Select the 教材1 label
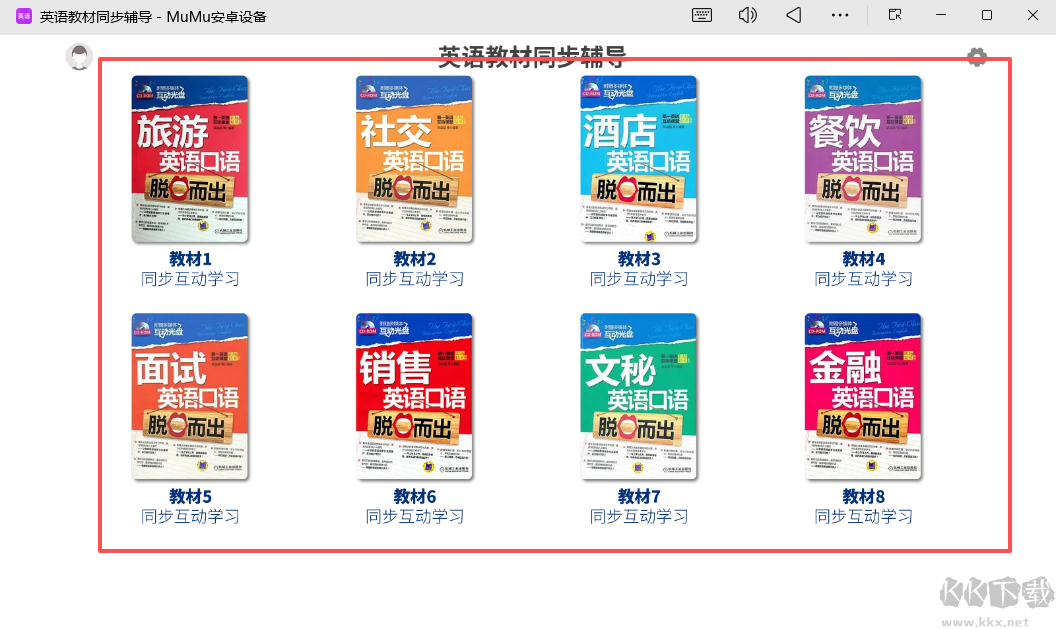Screen dimensions: 1056x629 click(x=190, y=259)
